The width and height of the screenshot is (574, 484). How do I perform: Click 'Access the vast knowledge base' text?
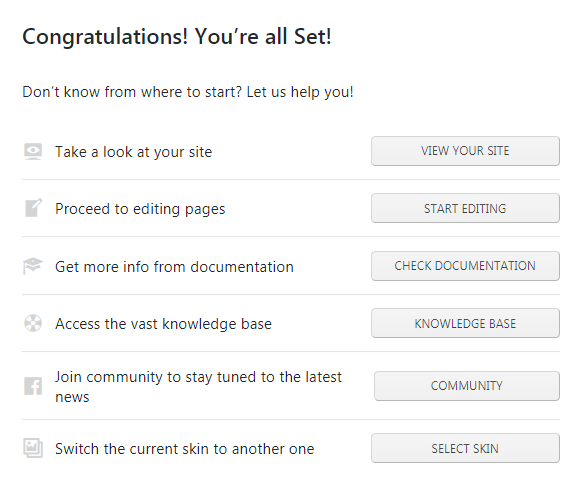(x=164, y=324)
